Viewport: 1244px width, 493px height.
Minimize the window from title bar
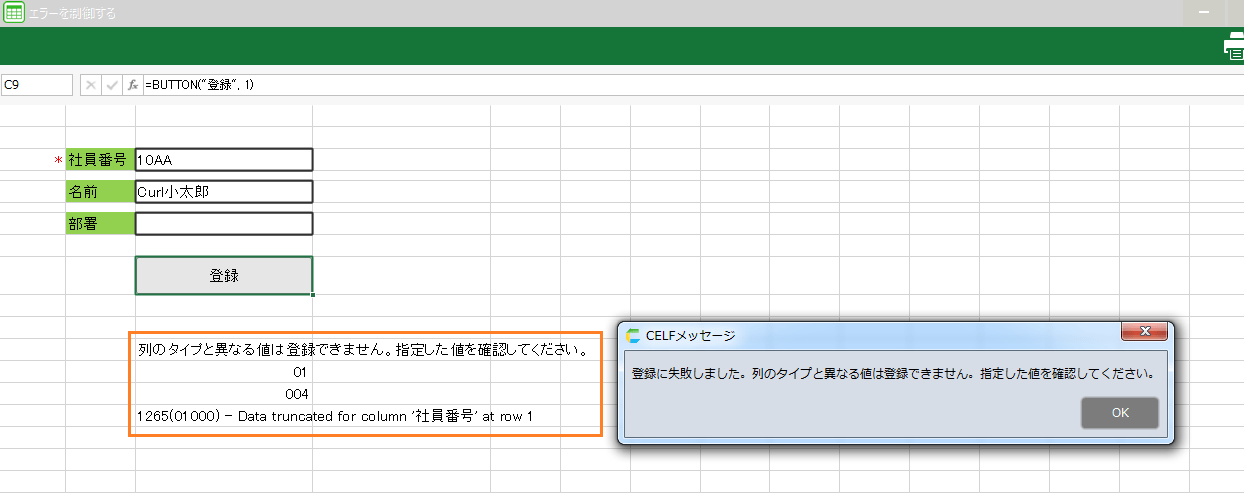(1204, 13)
